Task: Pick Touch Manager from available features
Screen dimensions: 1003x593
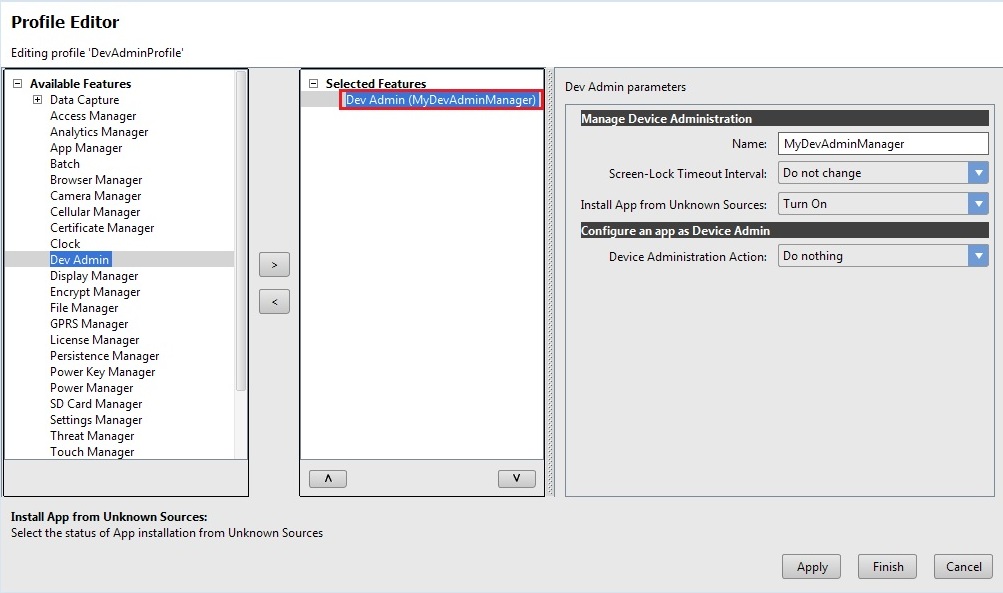Action: (92, 452)
